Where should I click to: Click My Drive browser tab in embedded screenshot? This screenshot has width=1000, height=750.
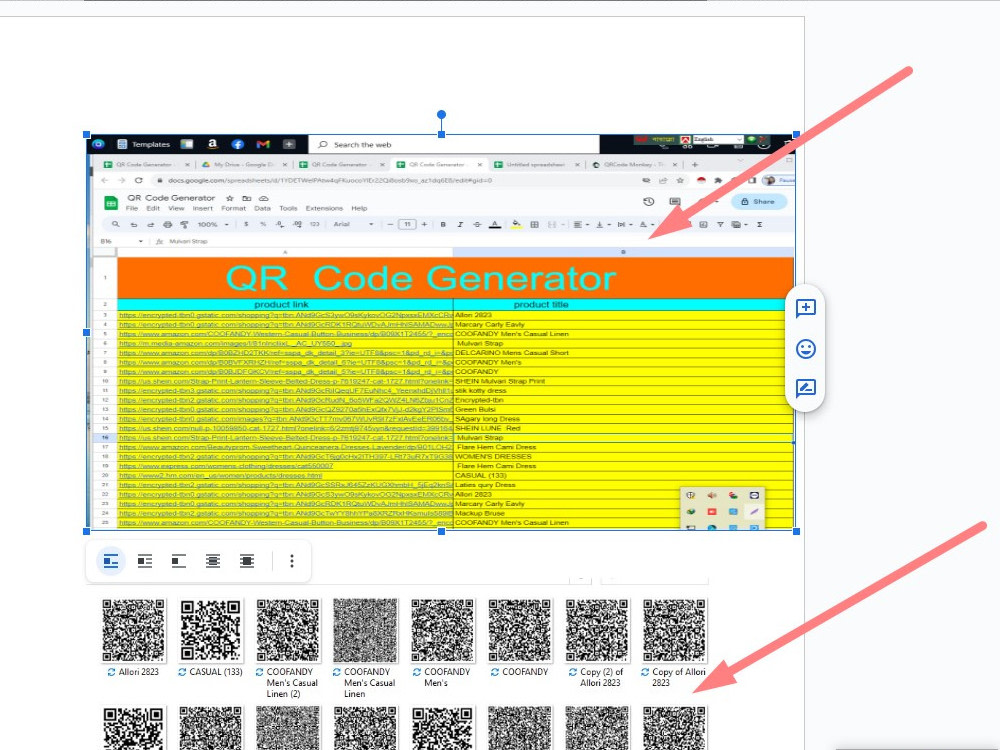coord(245,165)
